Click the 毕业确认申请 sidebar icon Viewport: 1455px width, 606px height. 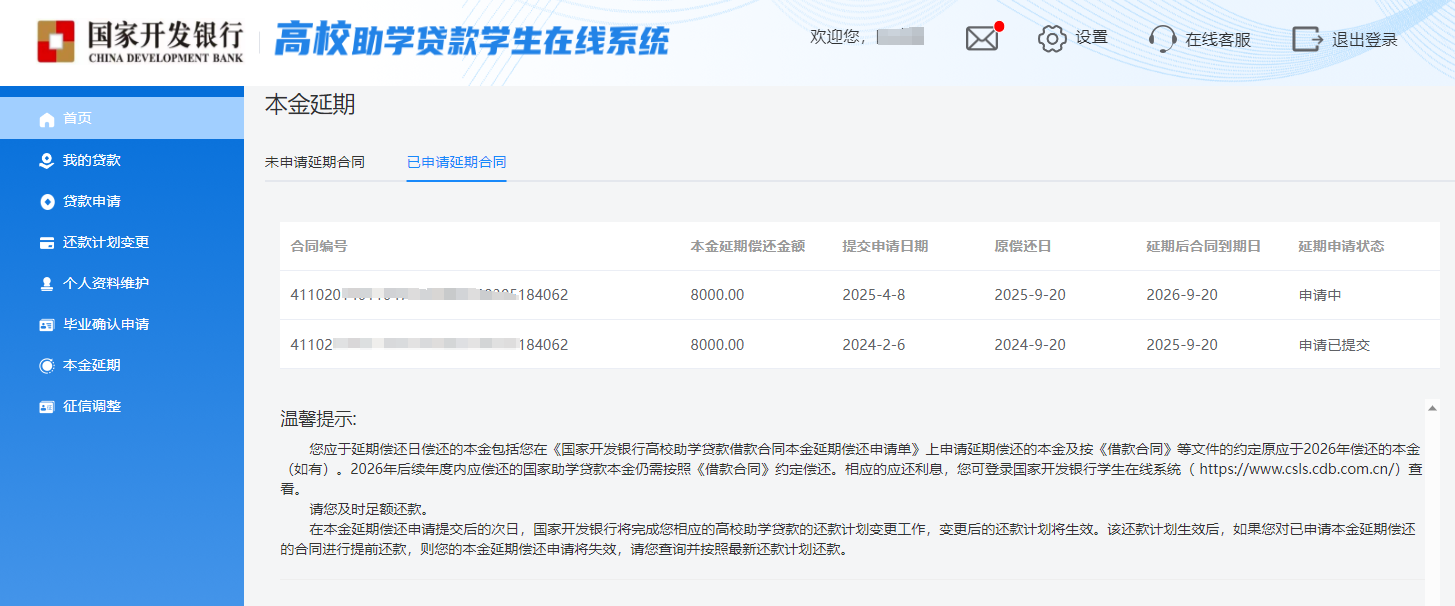click(46, 325)
